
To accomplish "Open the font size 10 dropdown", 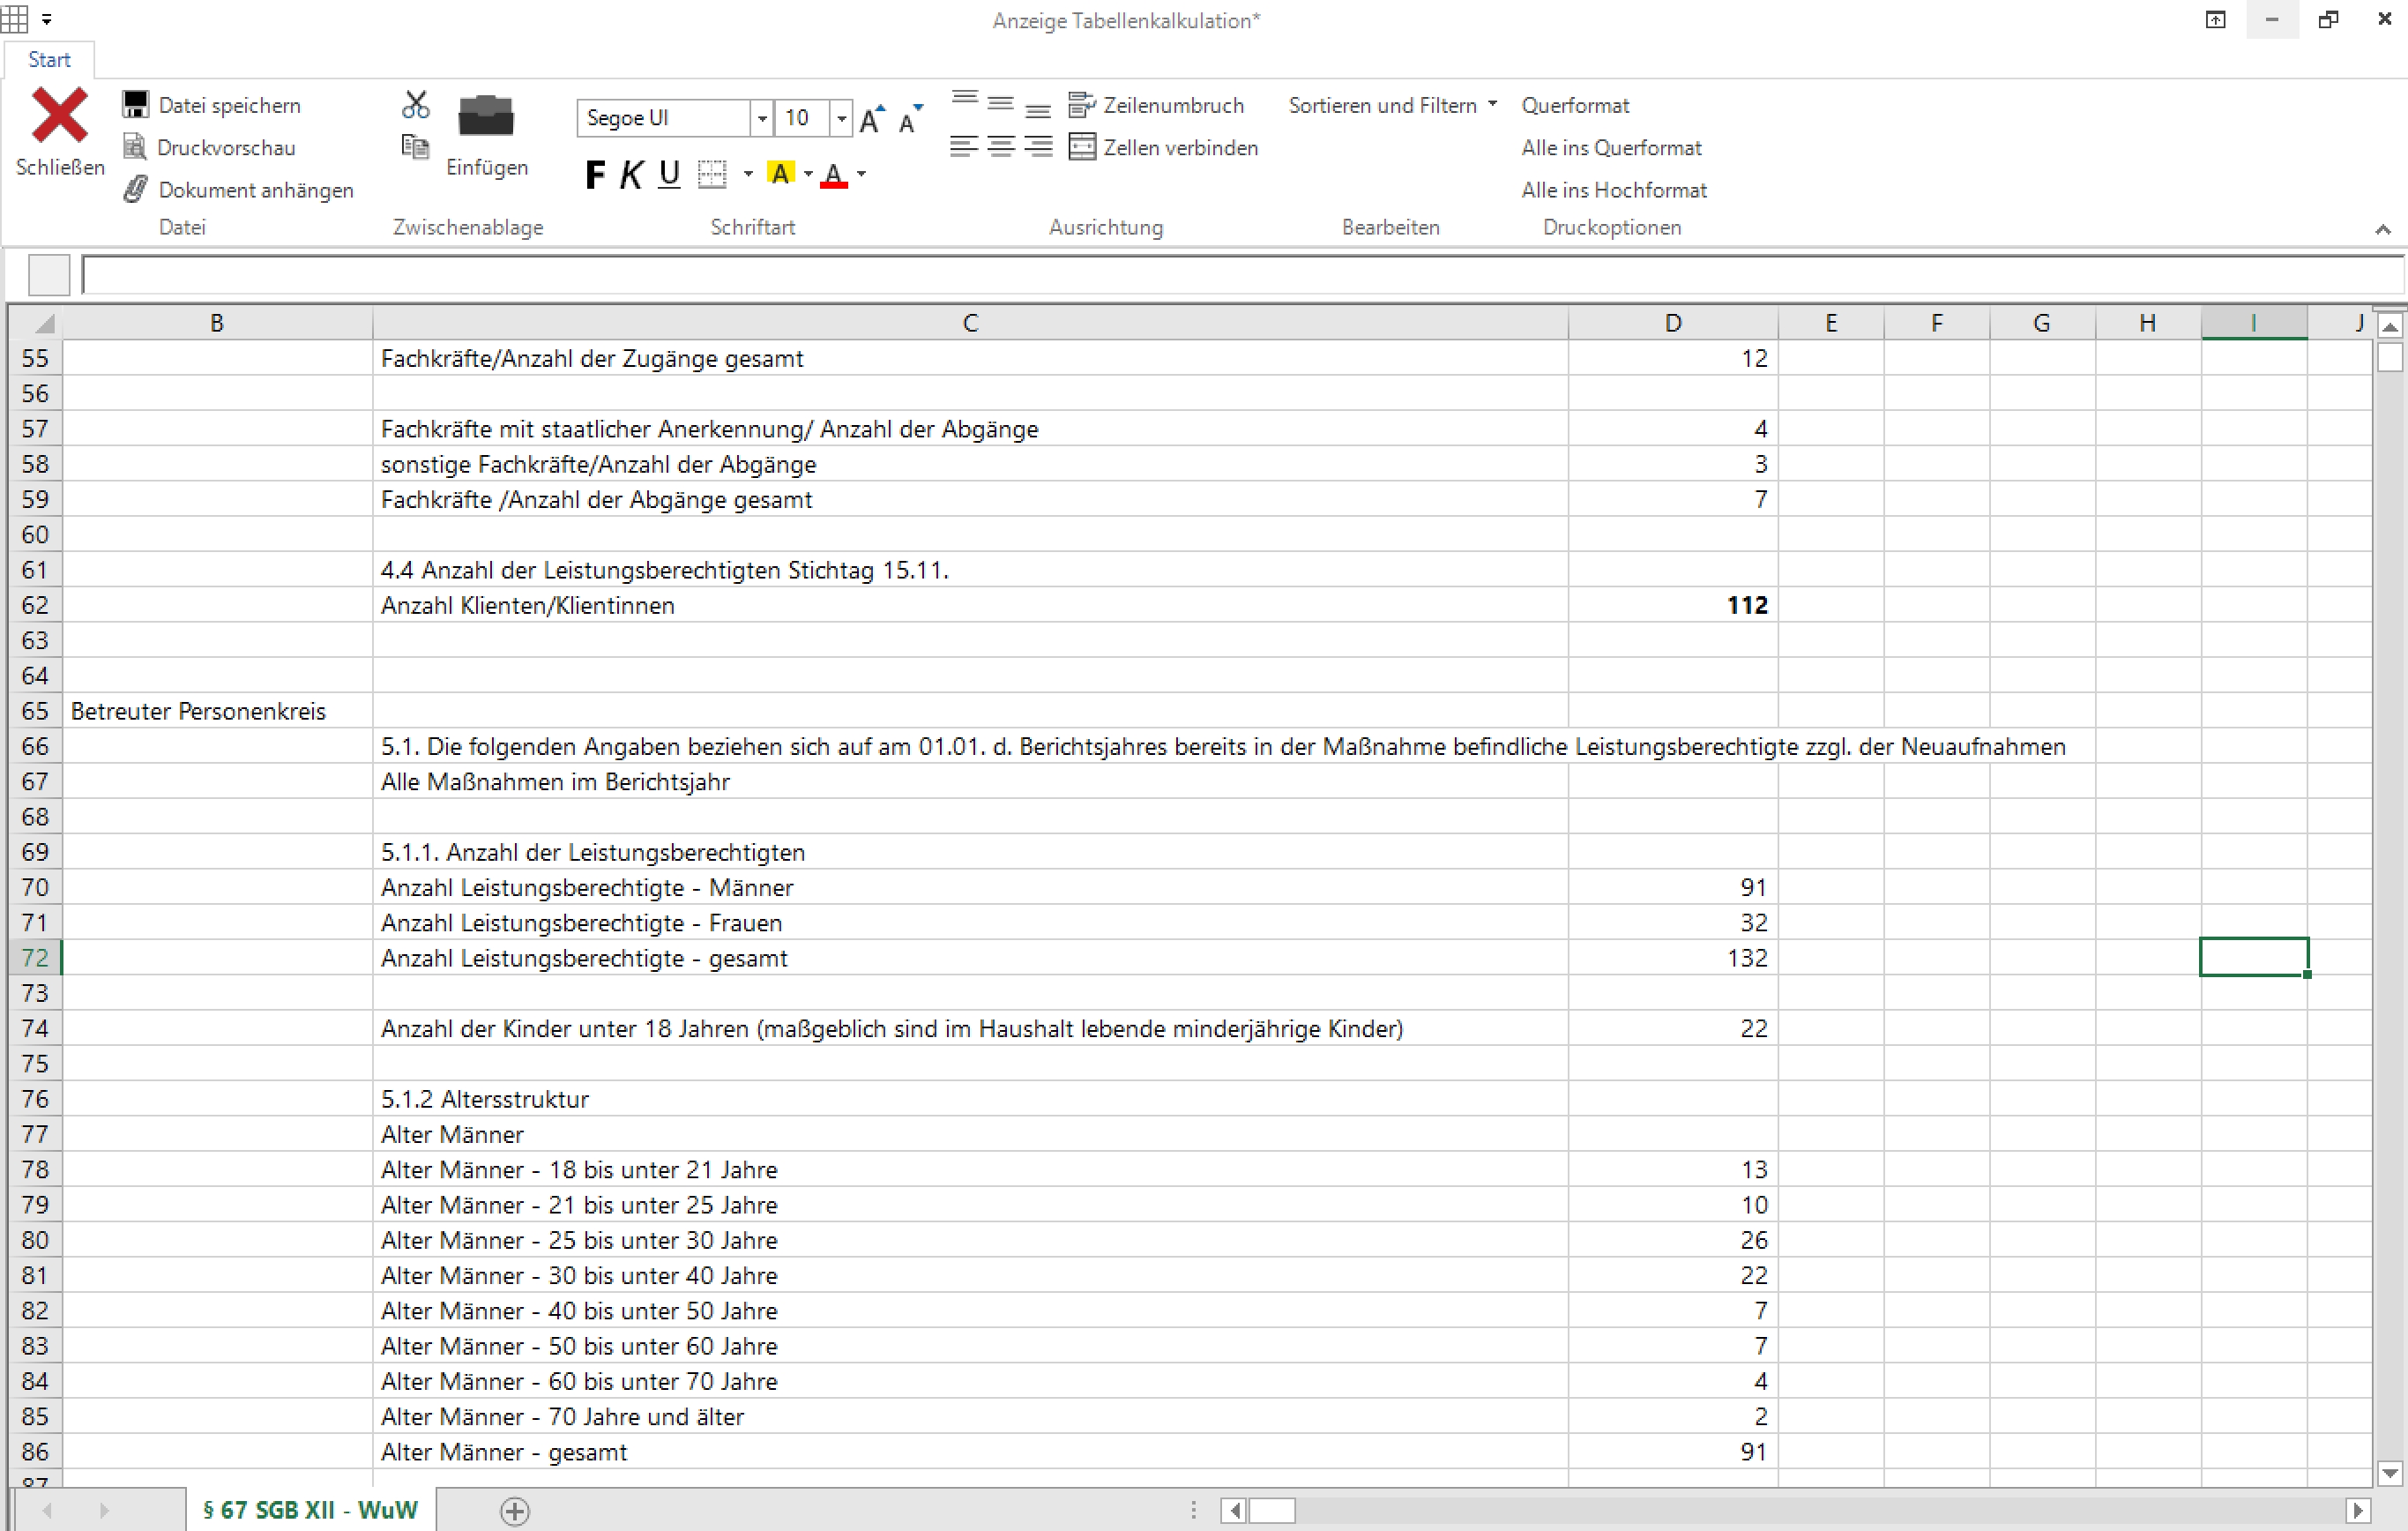I will (x=841, y=118).
